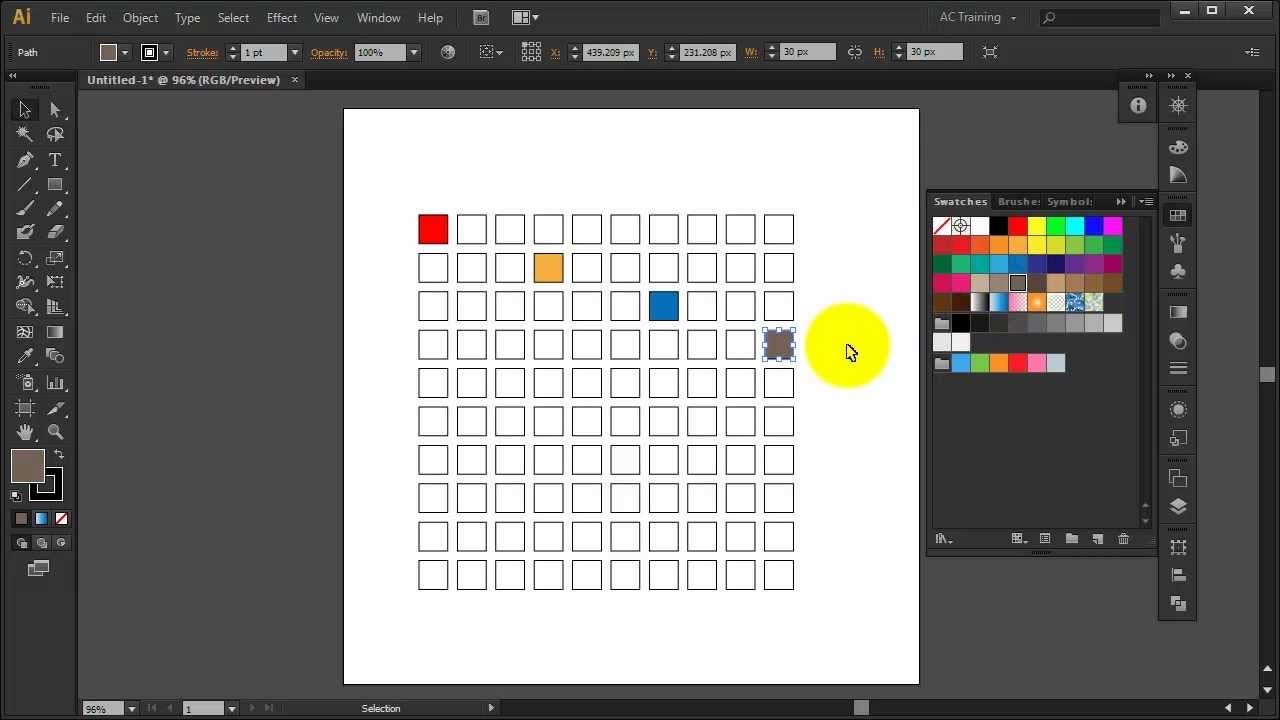Select the Selection tool (black arrow)

tap(25, 110)
